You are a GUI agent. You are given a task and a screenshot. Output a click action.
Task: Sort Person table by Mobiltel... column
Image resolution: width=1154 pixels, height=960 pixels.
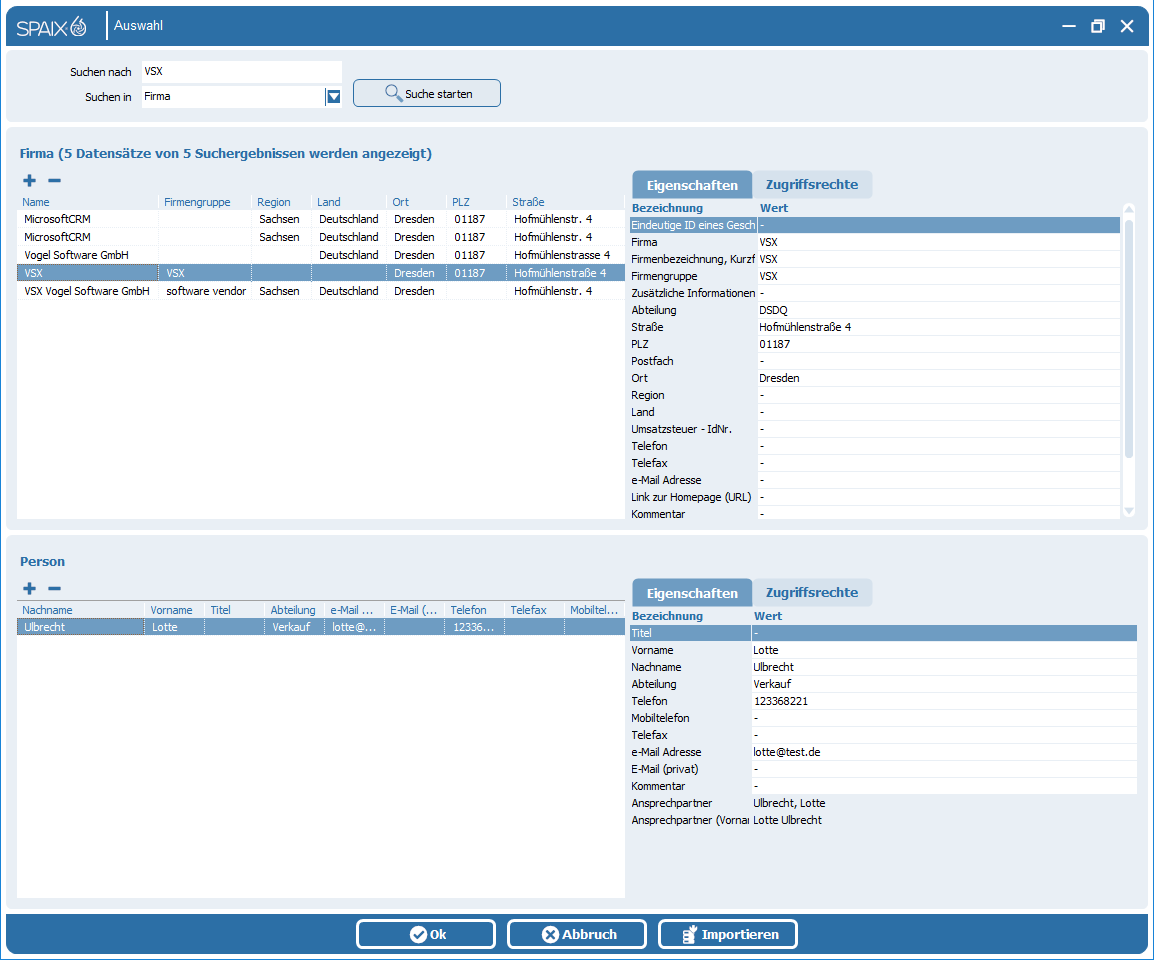(x=595, y=610)
